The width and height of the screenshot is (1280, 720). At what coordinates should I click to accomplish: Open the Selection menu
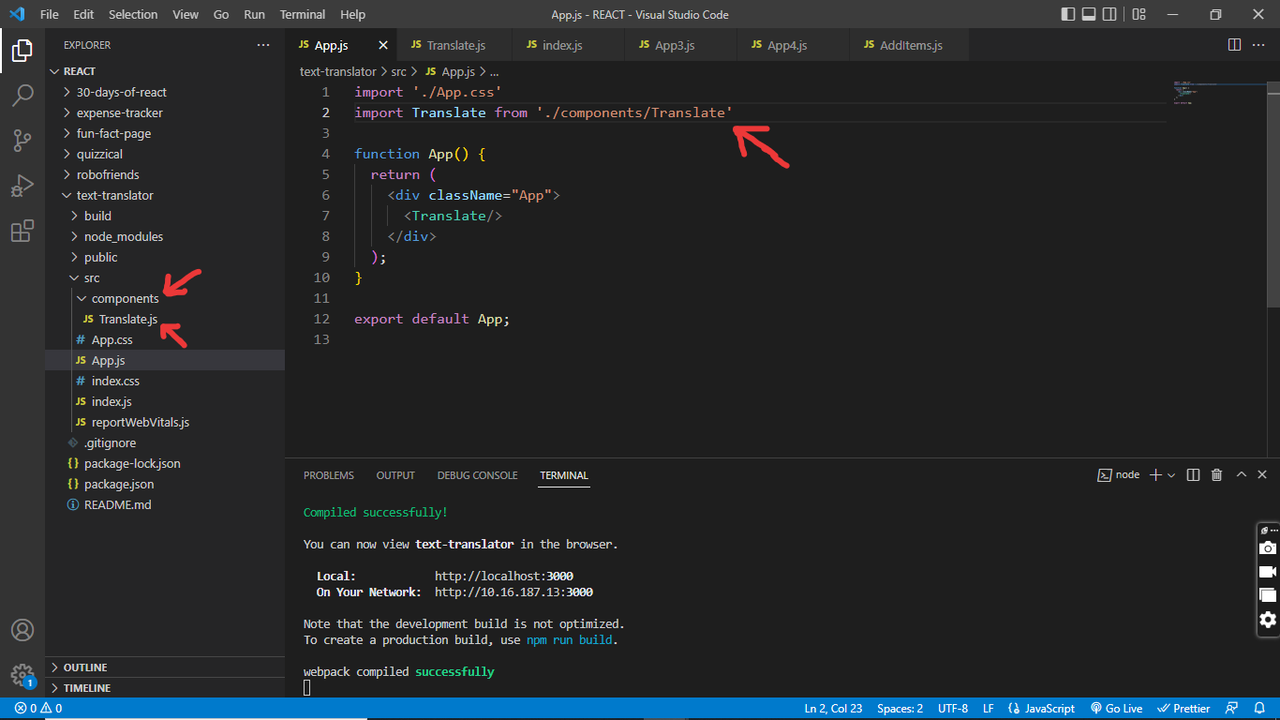click(x=133, y=14)
